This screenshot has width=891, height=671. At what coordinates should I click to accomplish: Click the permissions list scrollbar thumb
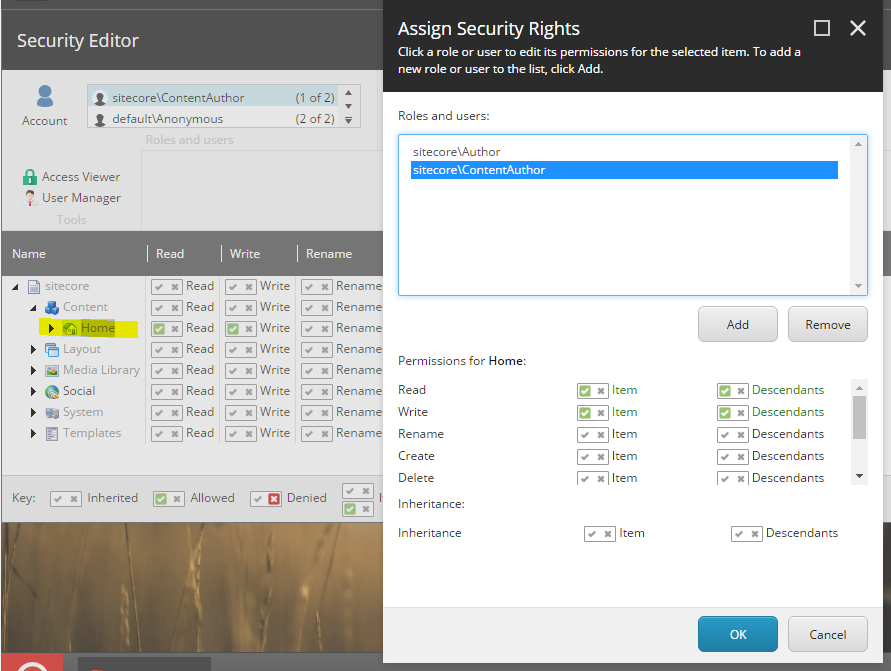tap(859, 418)
